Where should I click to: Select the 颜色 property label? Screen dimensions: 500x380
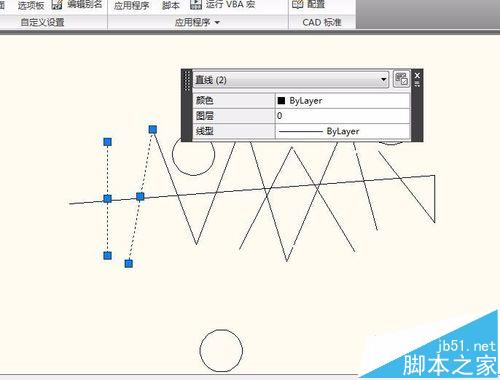pos(204,100)
